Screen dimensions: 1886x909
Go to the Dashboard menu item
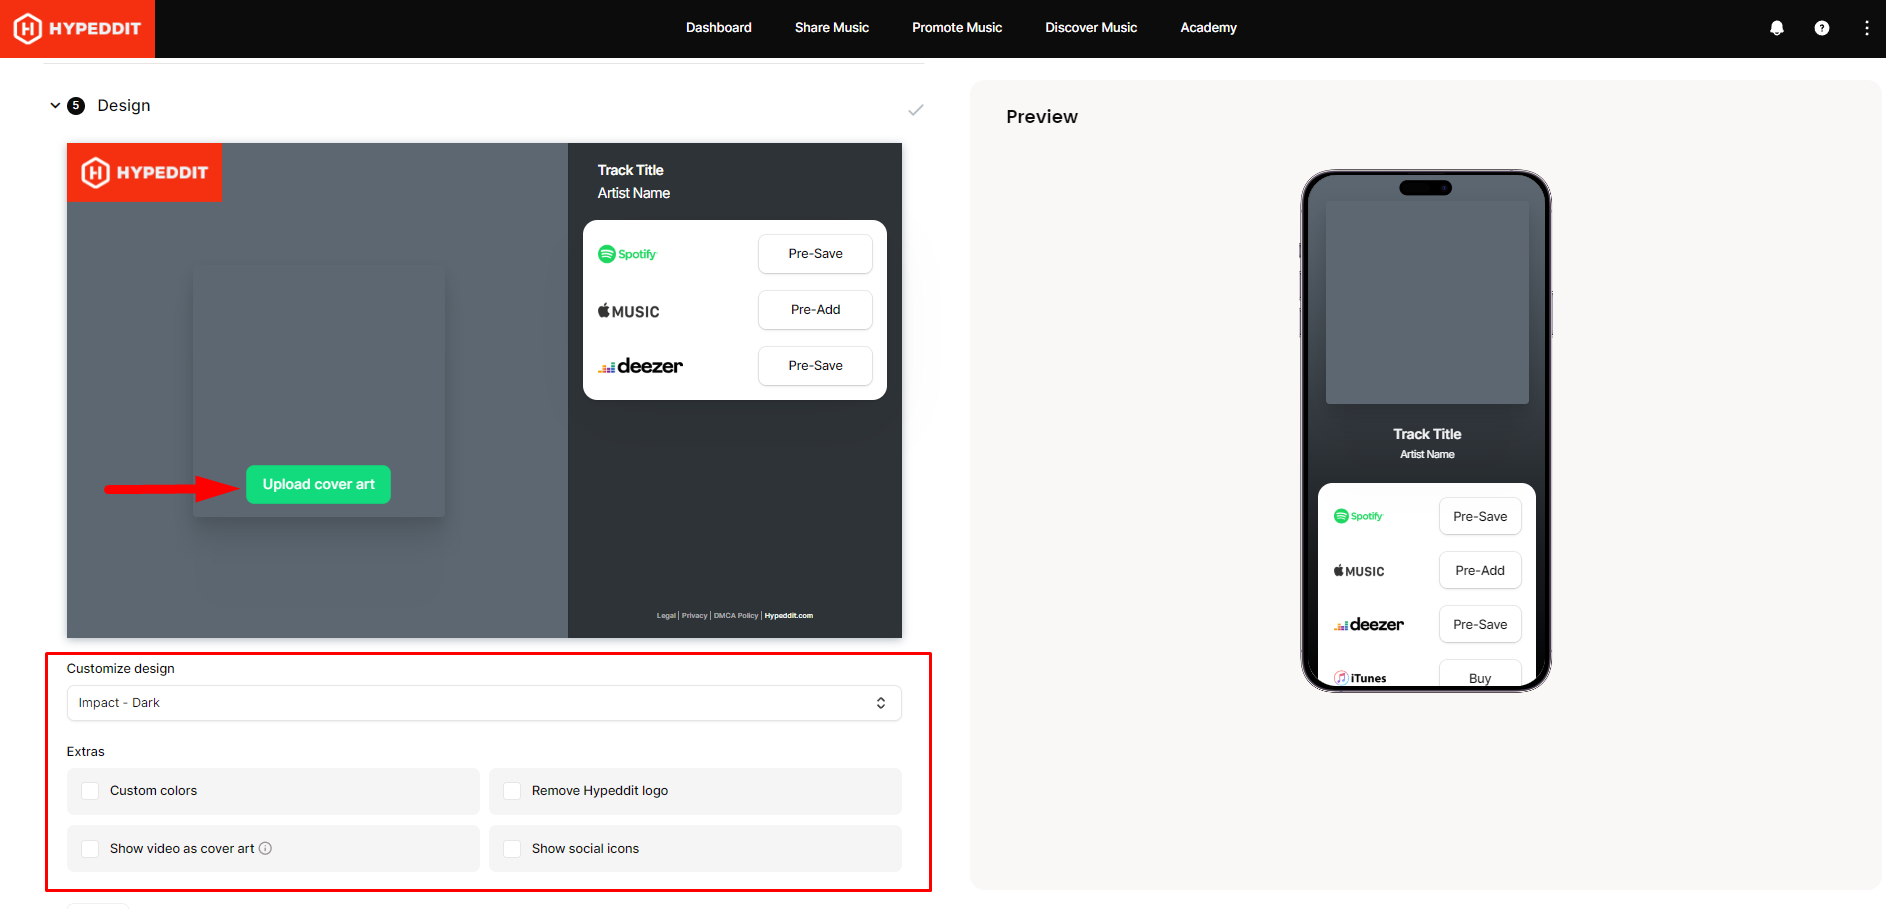pos(718,28)
